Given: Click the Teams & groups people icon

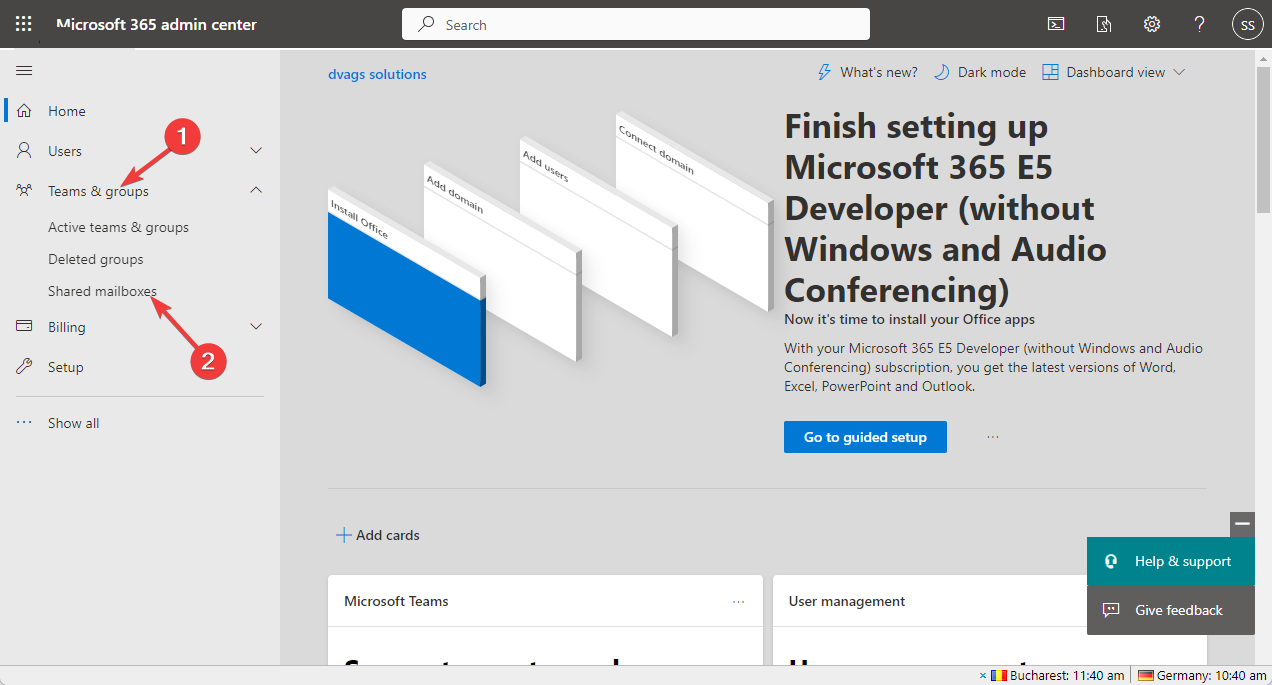Looking at the screenshot, I should click(25, 190).
